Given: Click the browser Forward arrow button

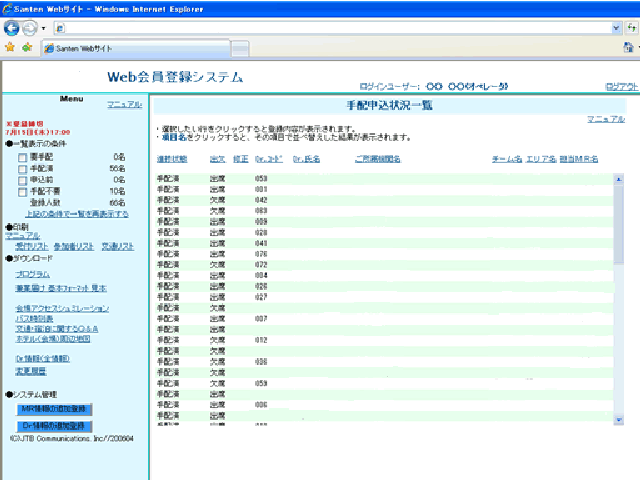Looking at the screenshot, I should tap(29, 28).
